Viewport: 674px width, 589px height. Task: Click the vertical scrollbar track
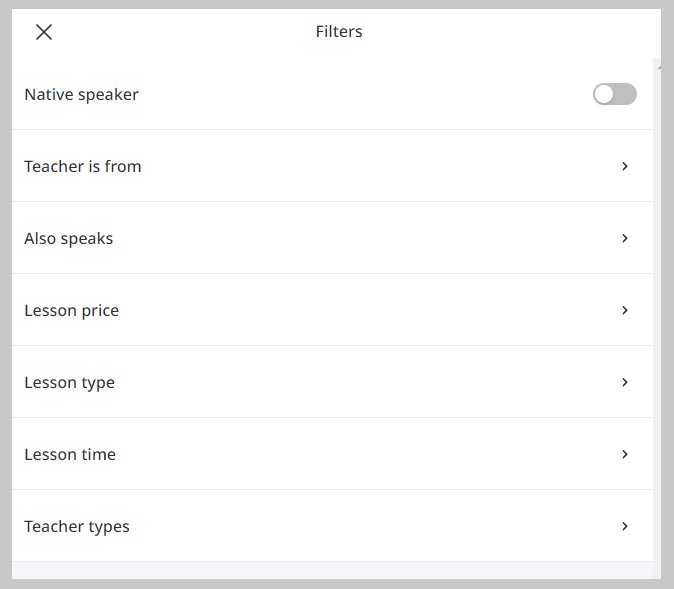pyautogui.click(x=657, y=322)
